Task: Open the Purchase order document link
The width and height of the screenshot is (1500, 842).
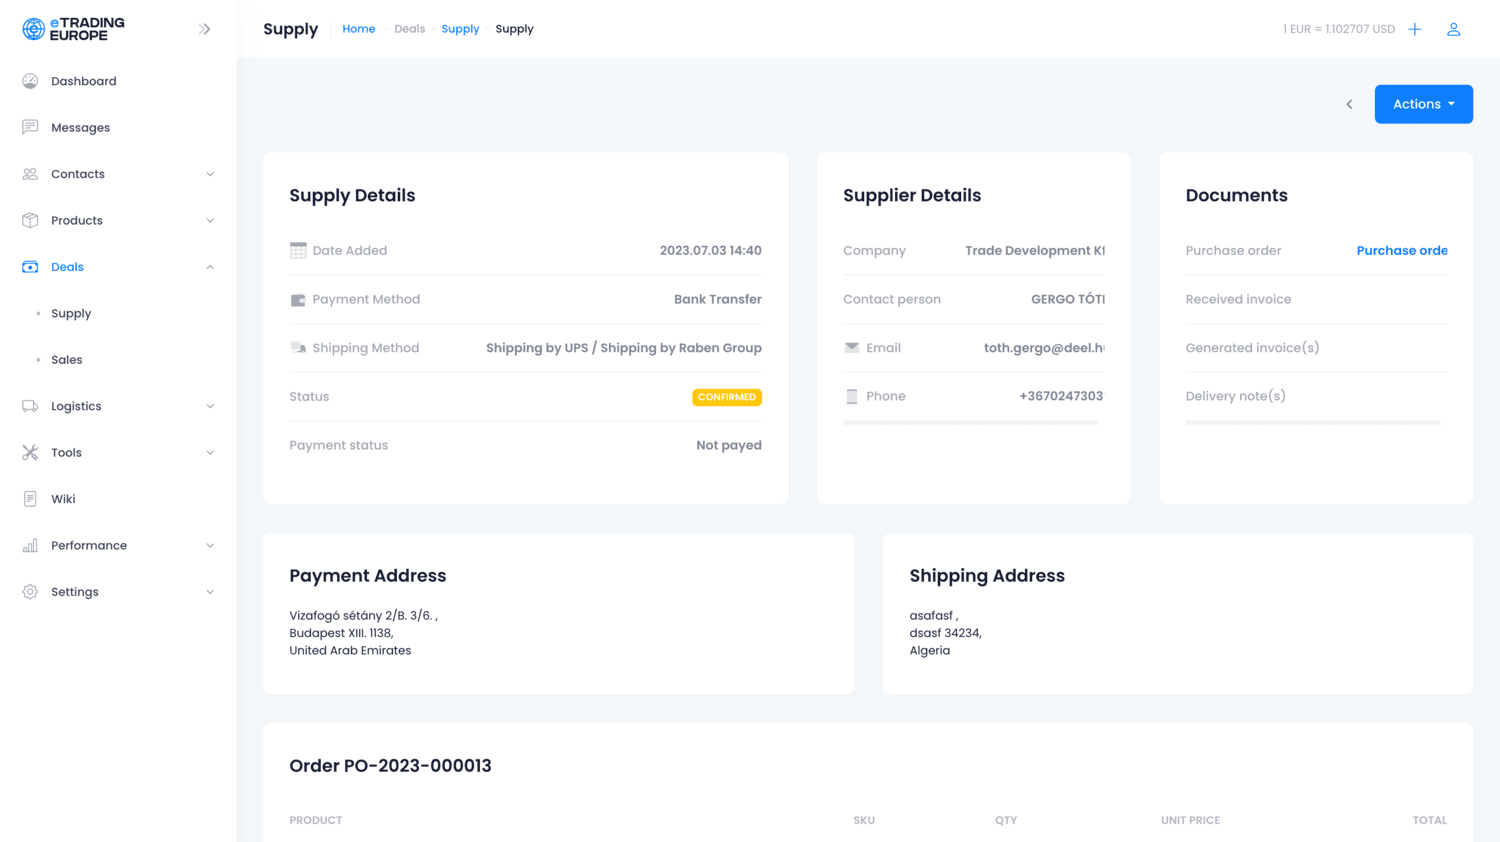Action: click(x=1401, y=251)
